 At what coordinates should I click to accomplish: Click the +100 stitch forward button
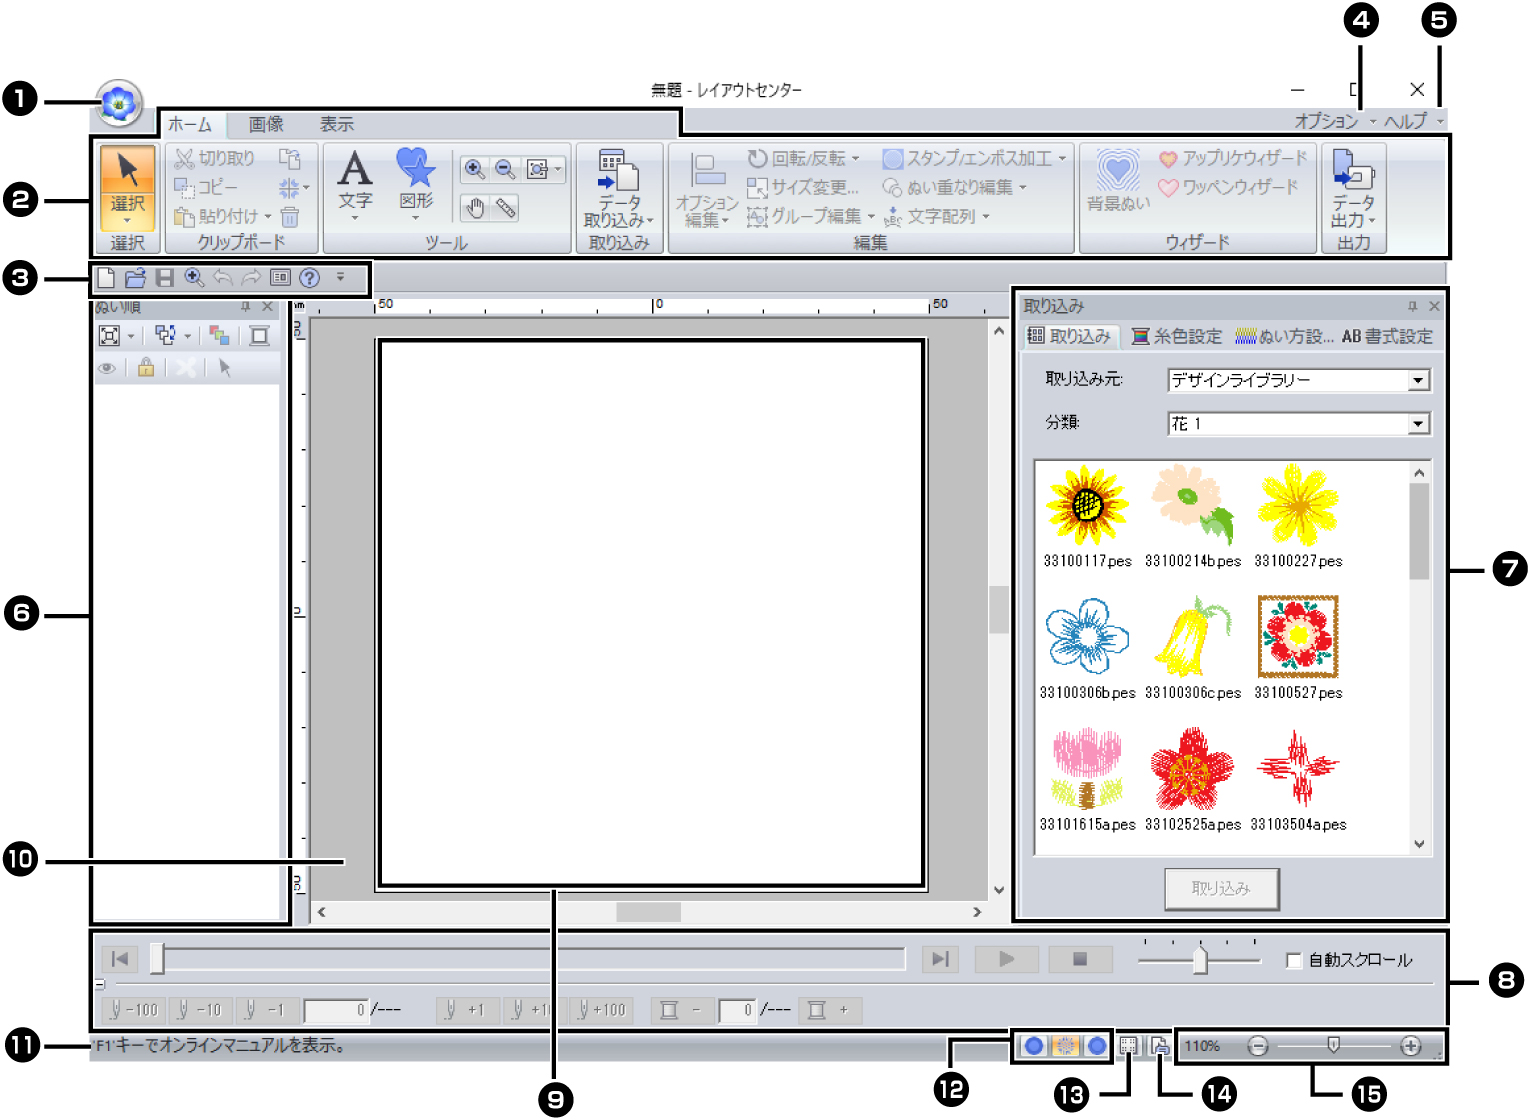point(599,1010)
